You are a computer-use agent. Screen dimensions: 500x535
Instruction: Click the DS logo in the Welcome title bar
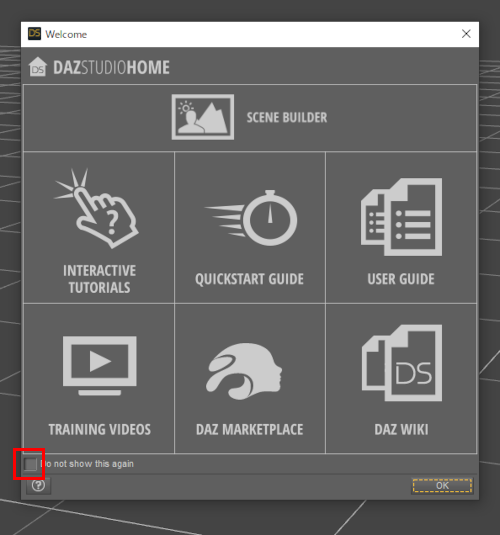(x=34, y=34)
